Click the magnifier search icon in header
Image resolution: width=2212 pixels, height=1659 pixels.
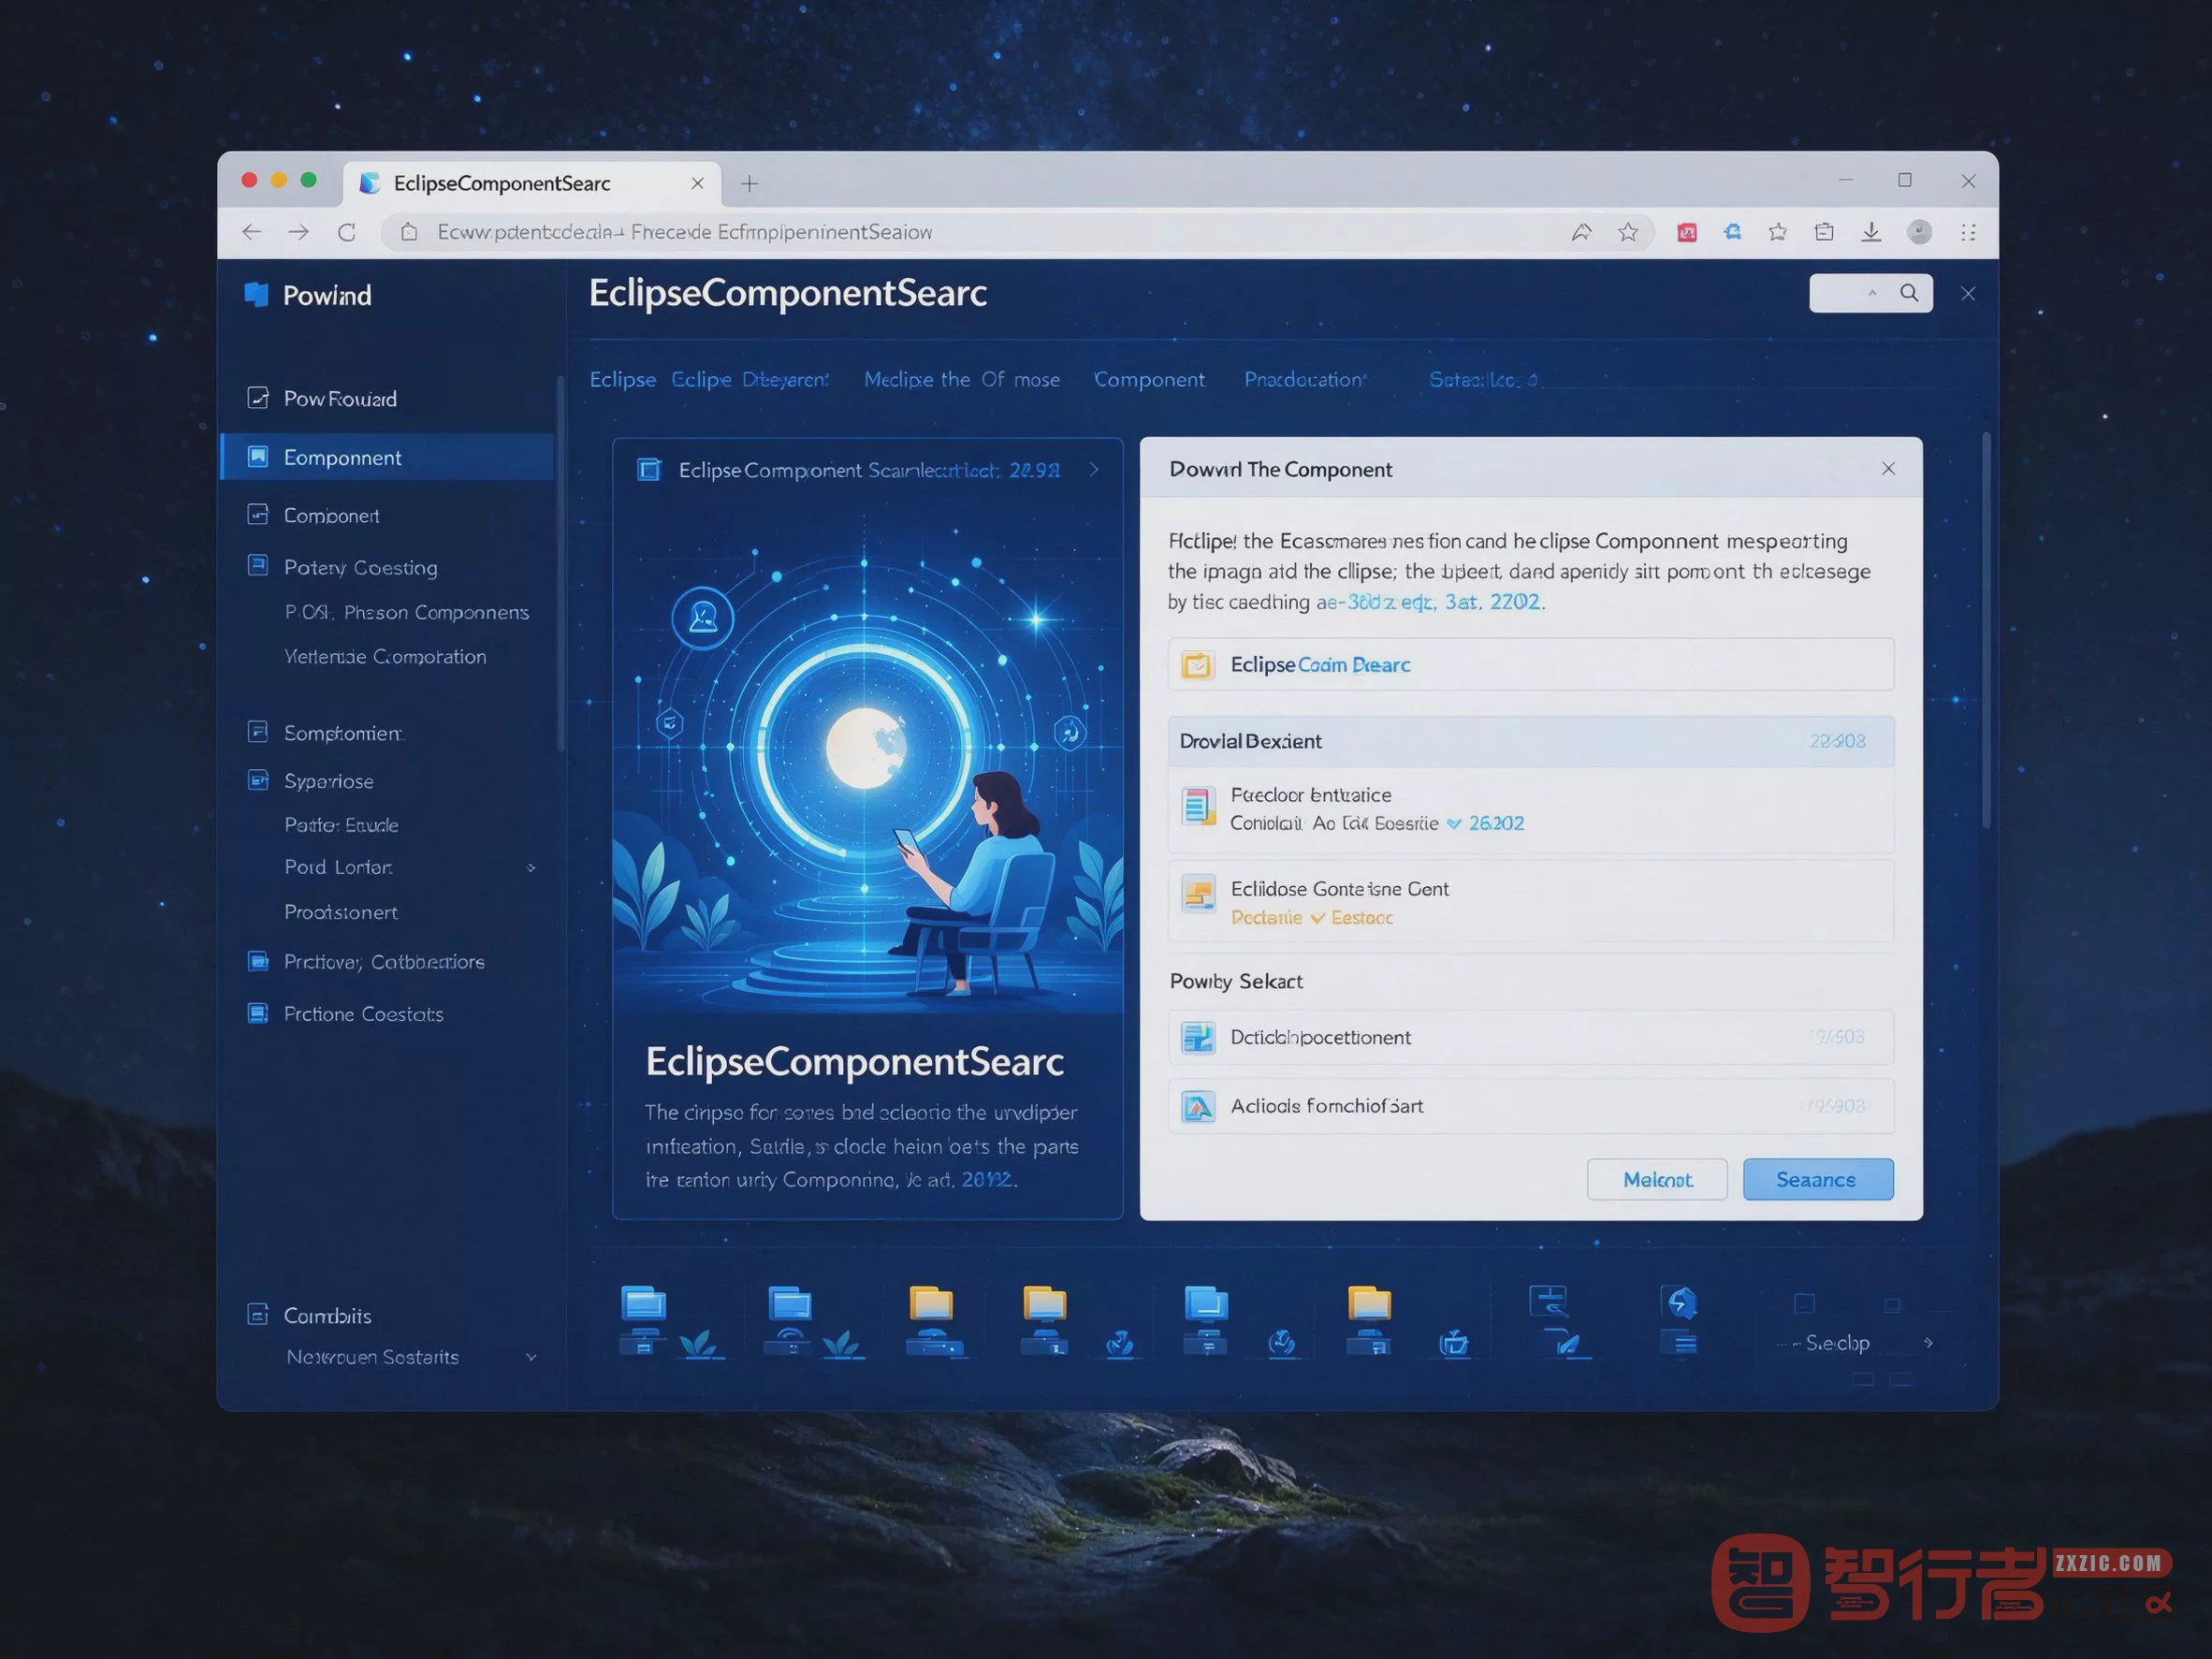pos(1909,293)
